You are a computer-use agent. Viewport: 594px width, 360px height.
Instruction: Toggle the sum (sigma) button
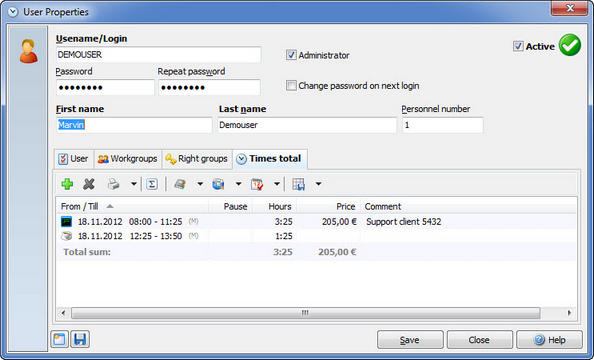point(152,184)
